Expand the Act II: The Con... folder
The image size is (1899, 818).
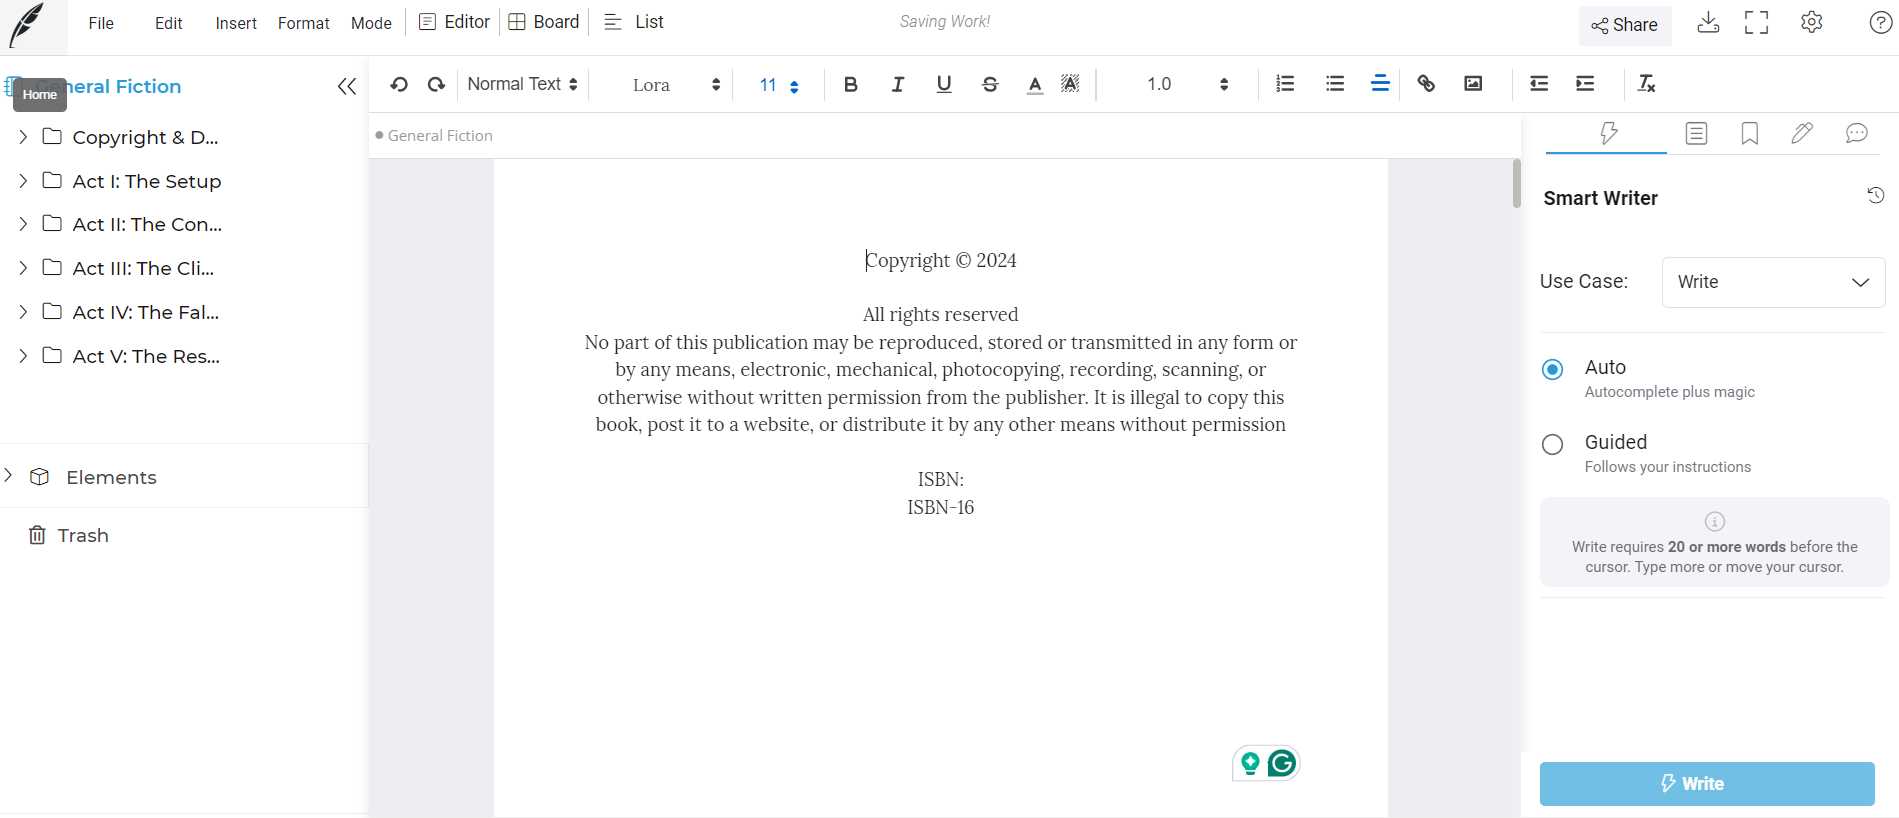coord(23,224)
